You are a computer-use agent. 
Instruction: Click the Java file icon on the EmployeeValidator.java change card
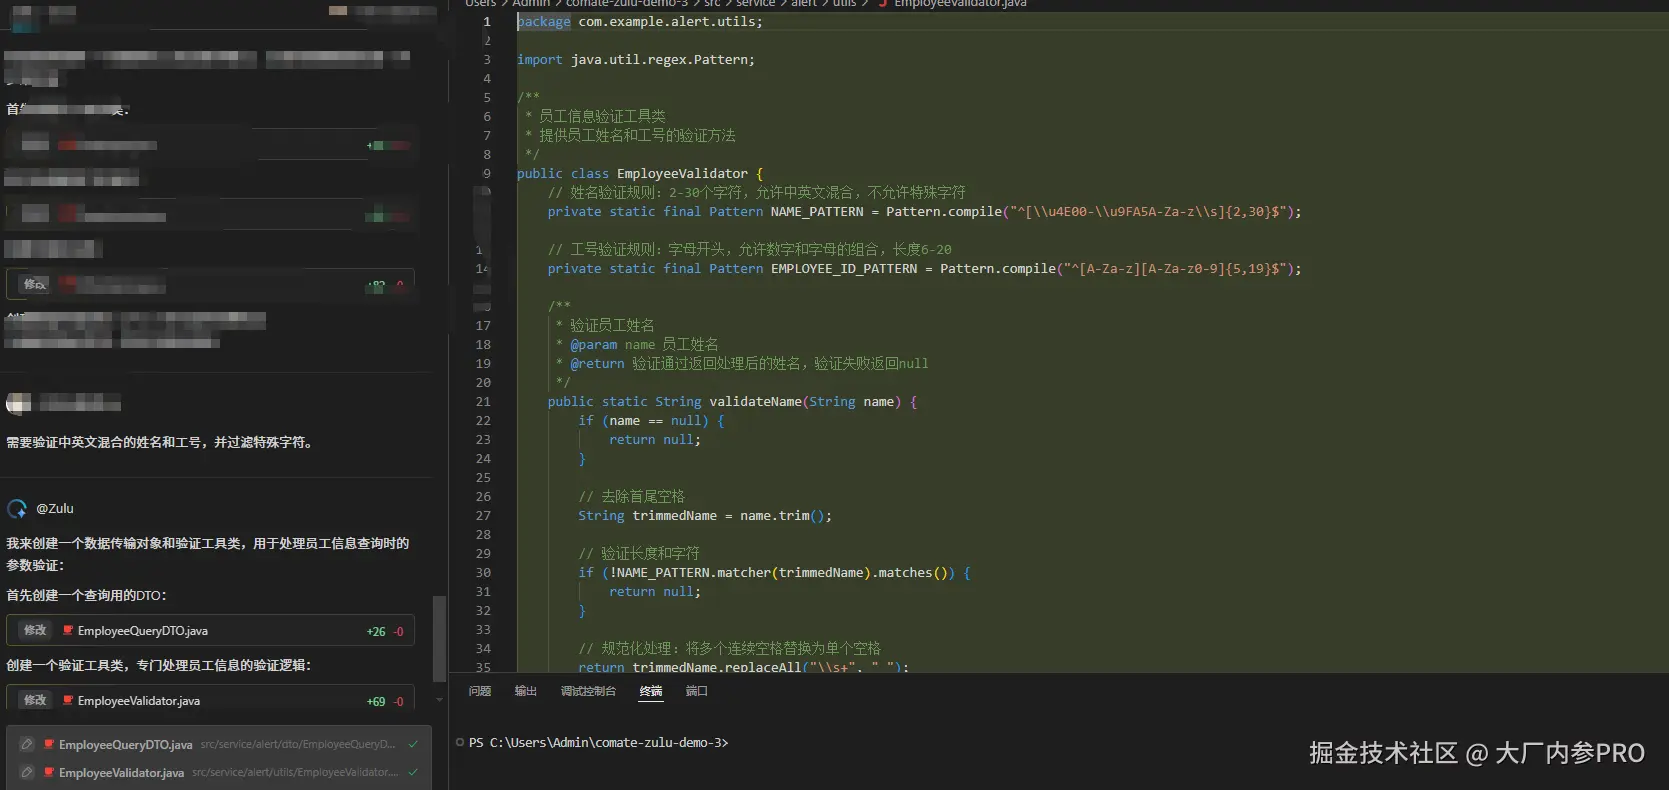click(68, 701)
